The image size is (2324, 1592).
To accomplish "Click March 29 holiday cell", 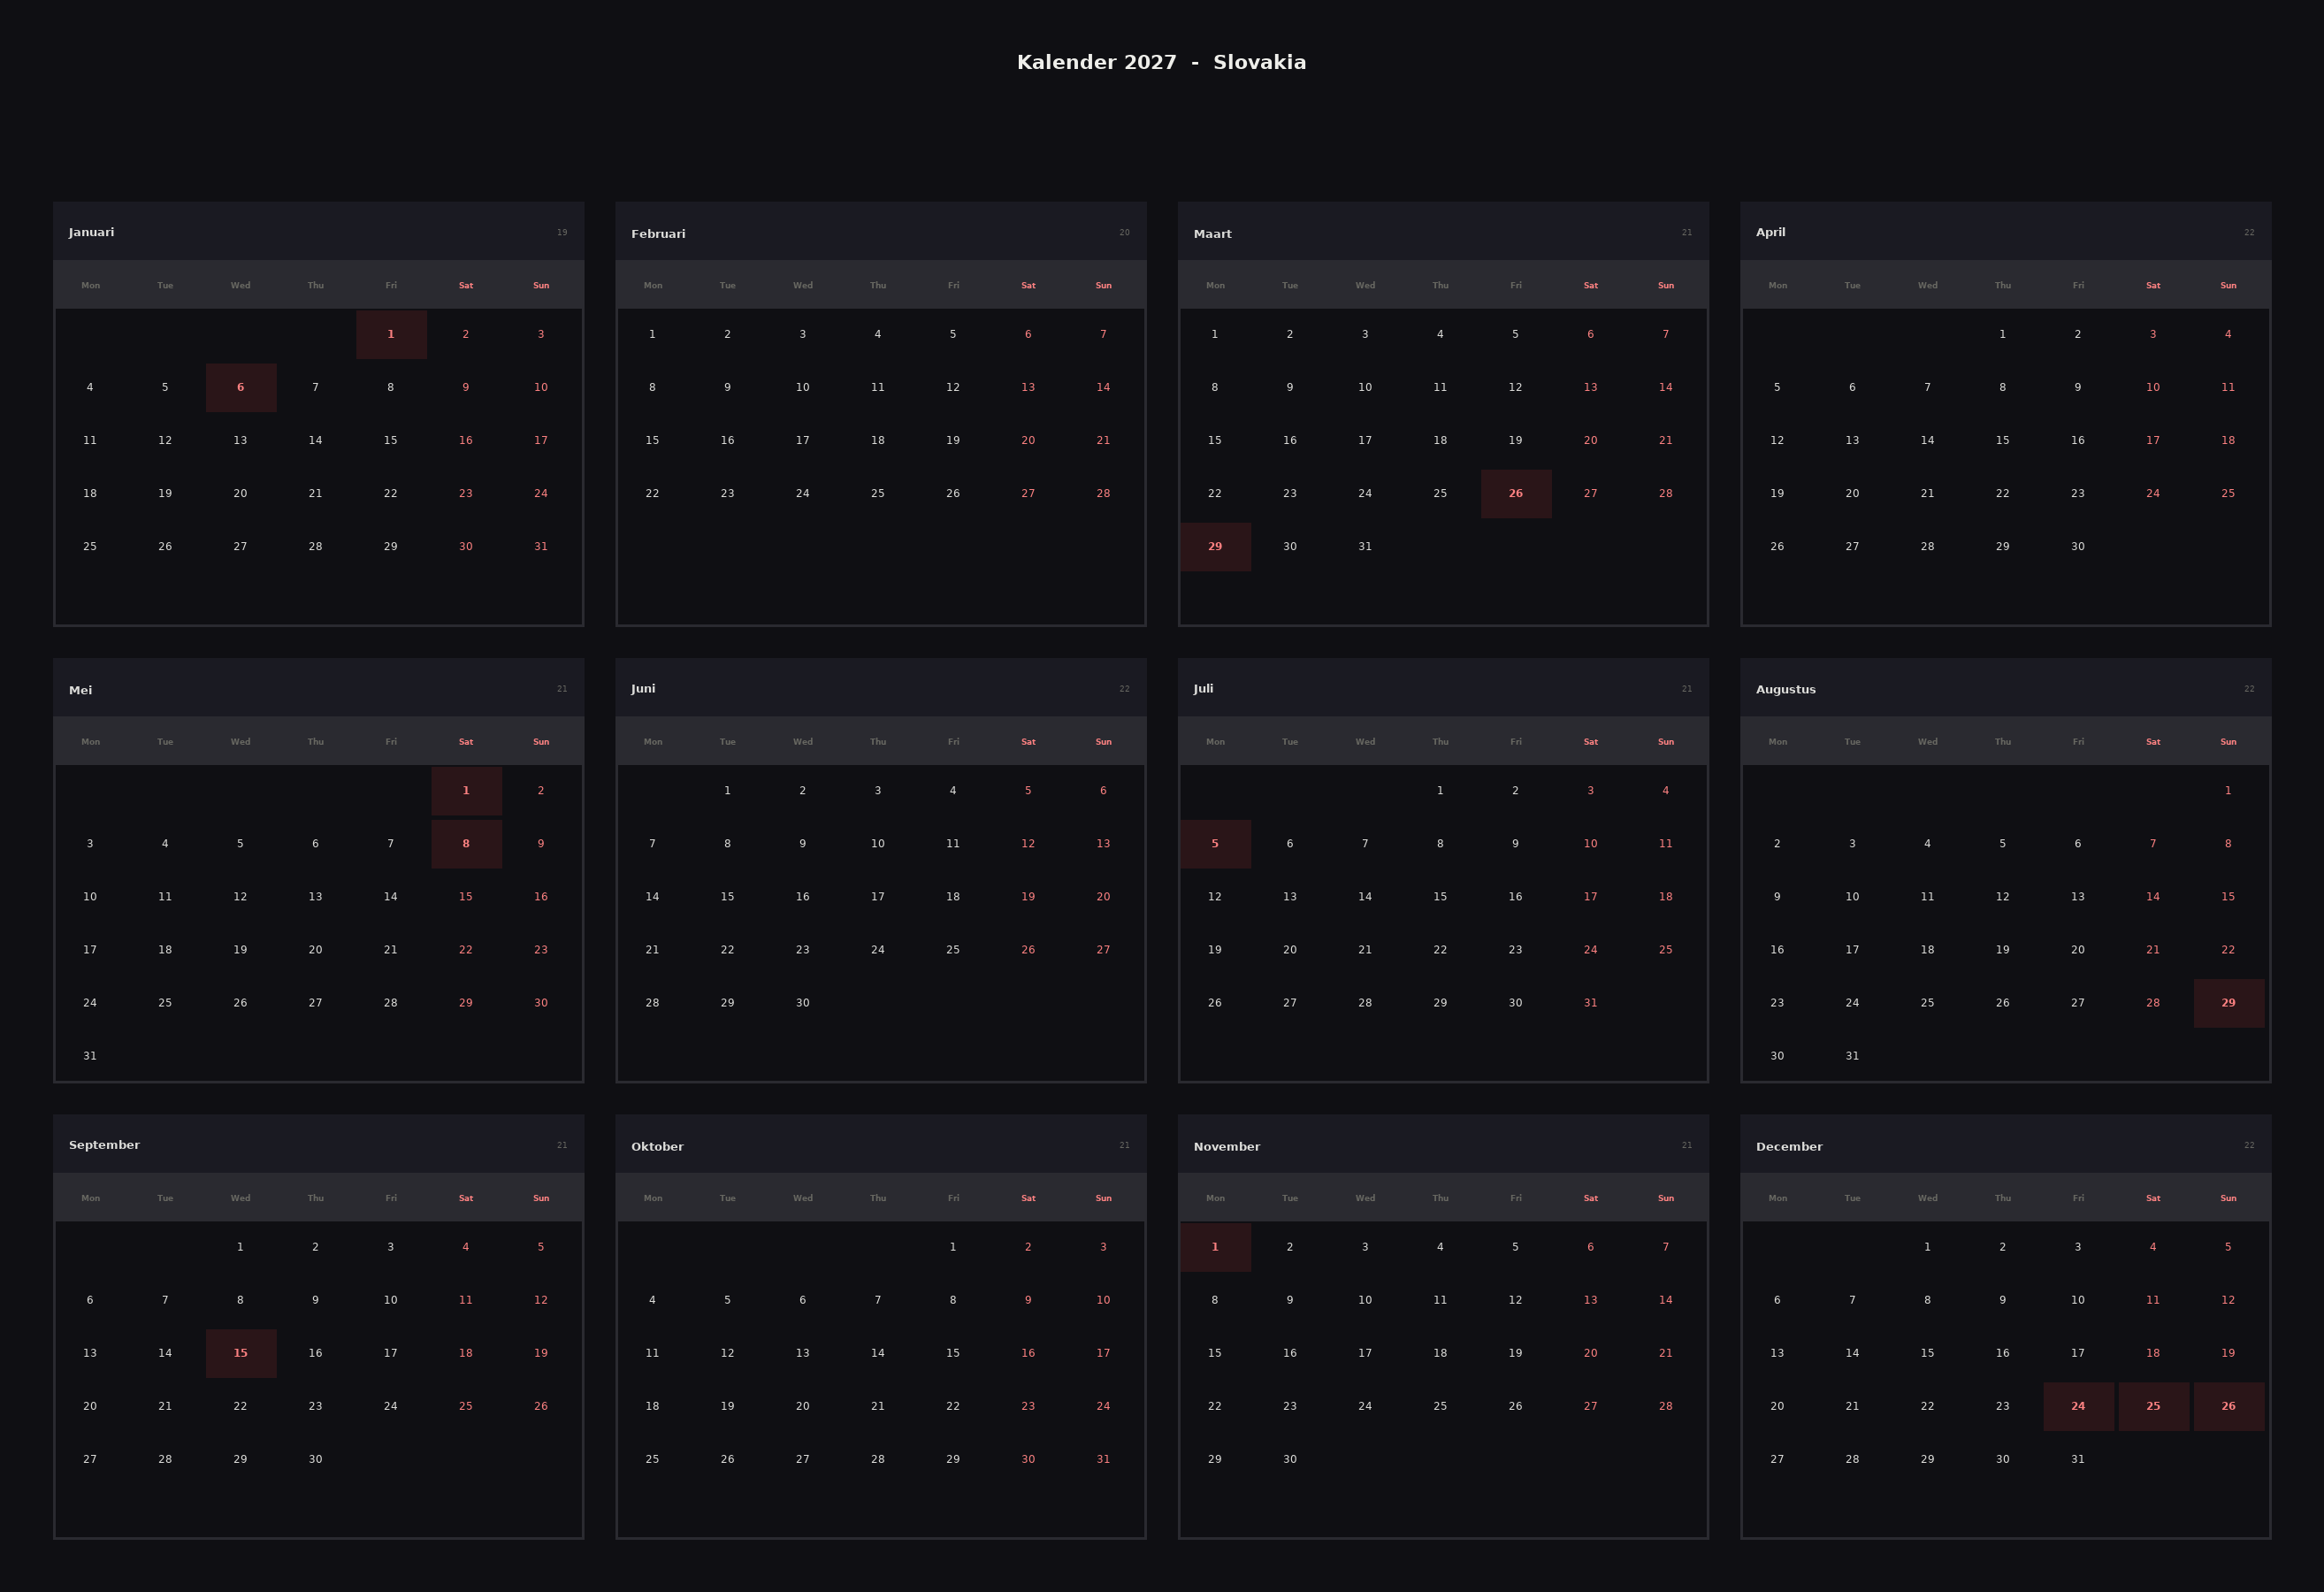I will coord(1215,546).
